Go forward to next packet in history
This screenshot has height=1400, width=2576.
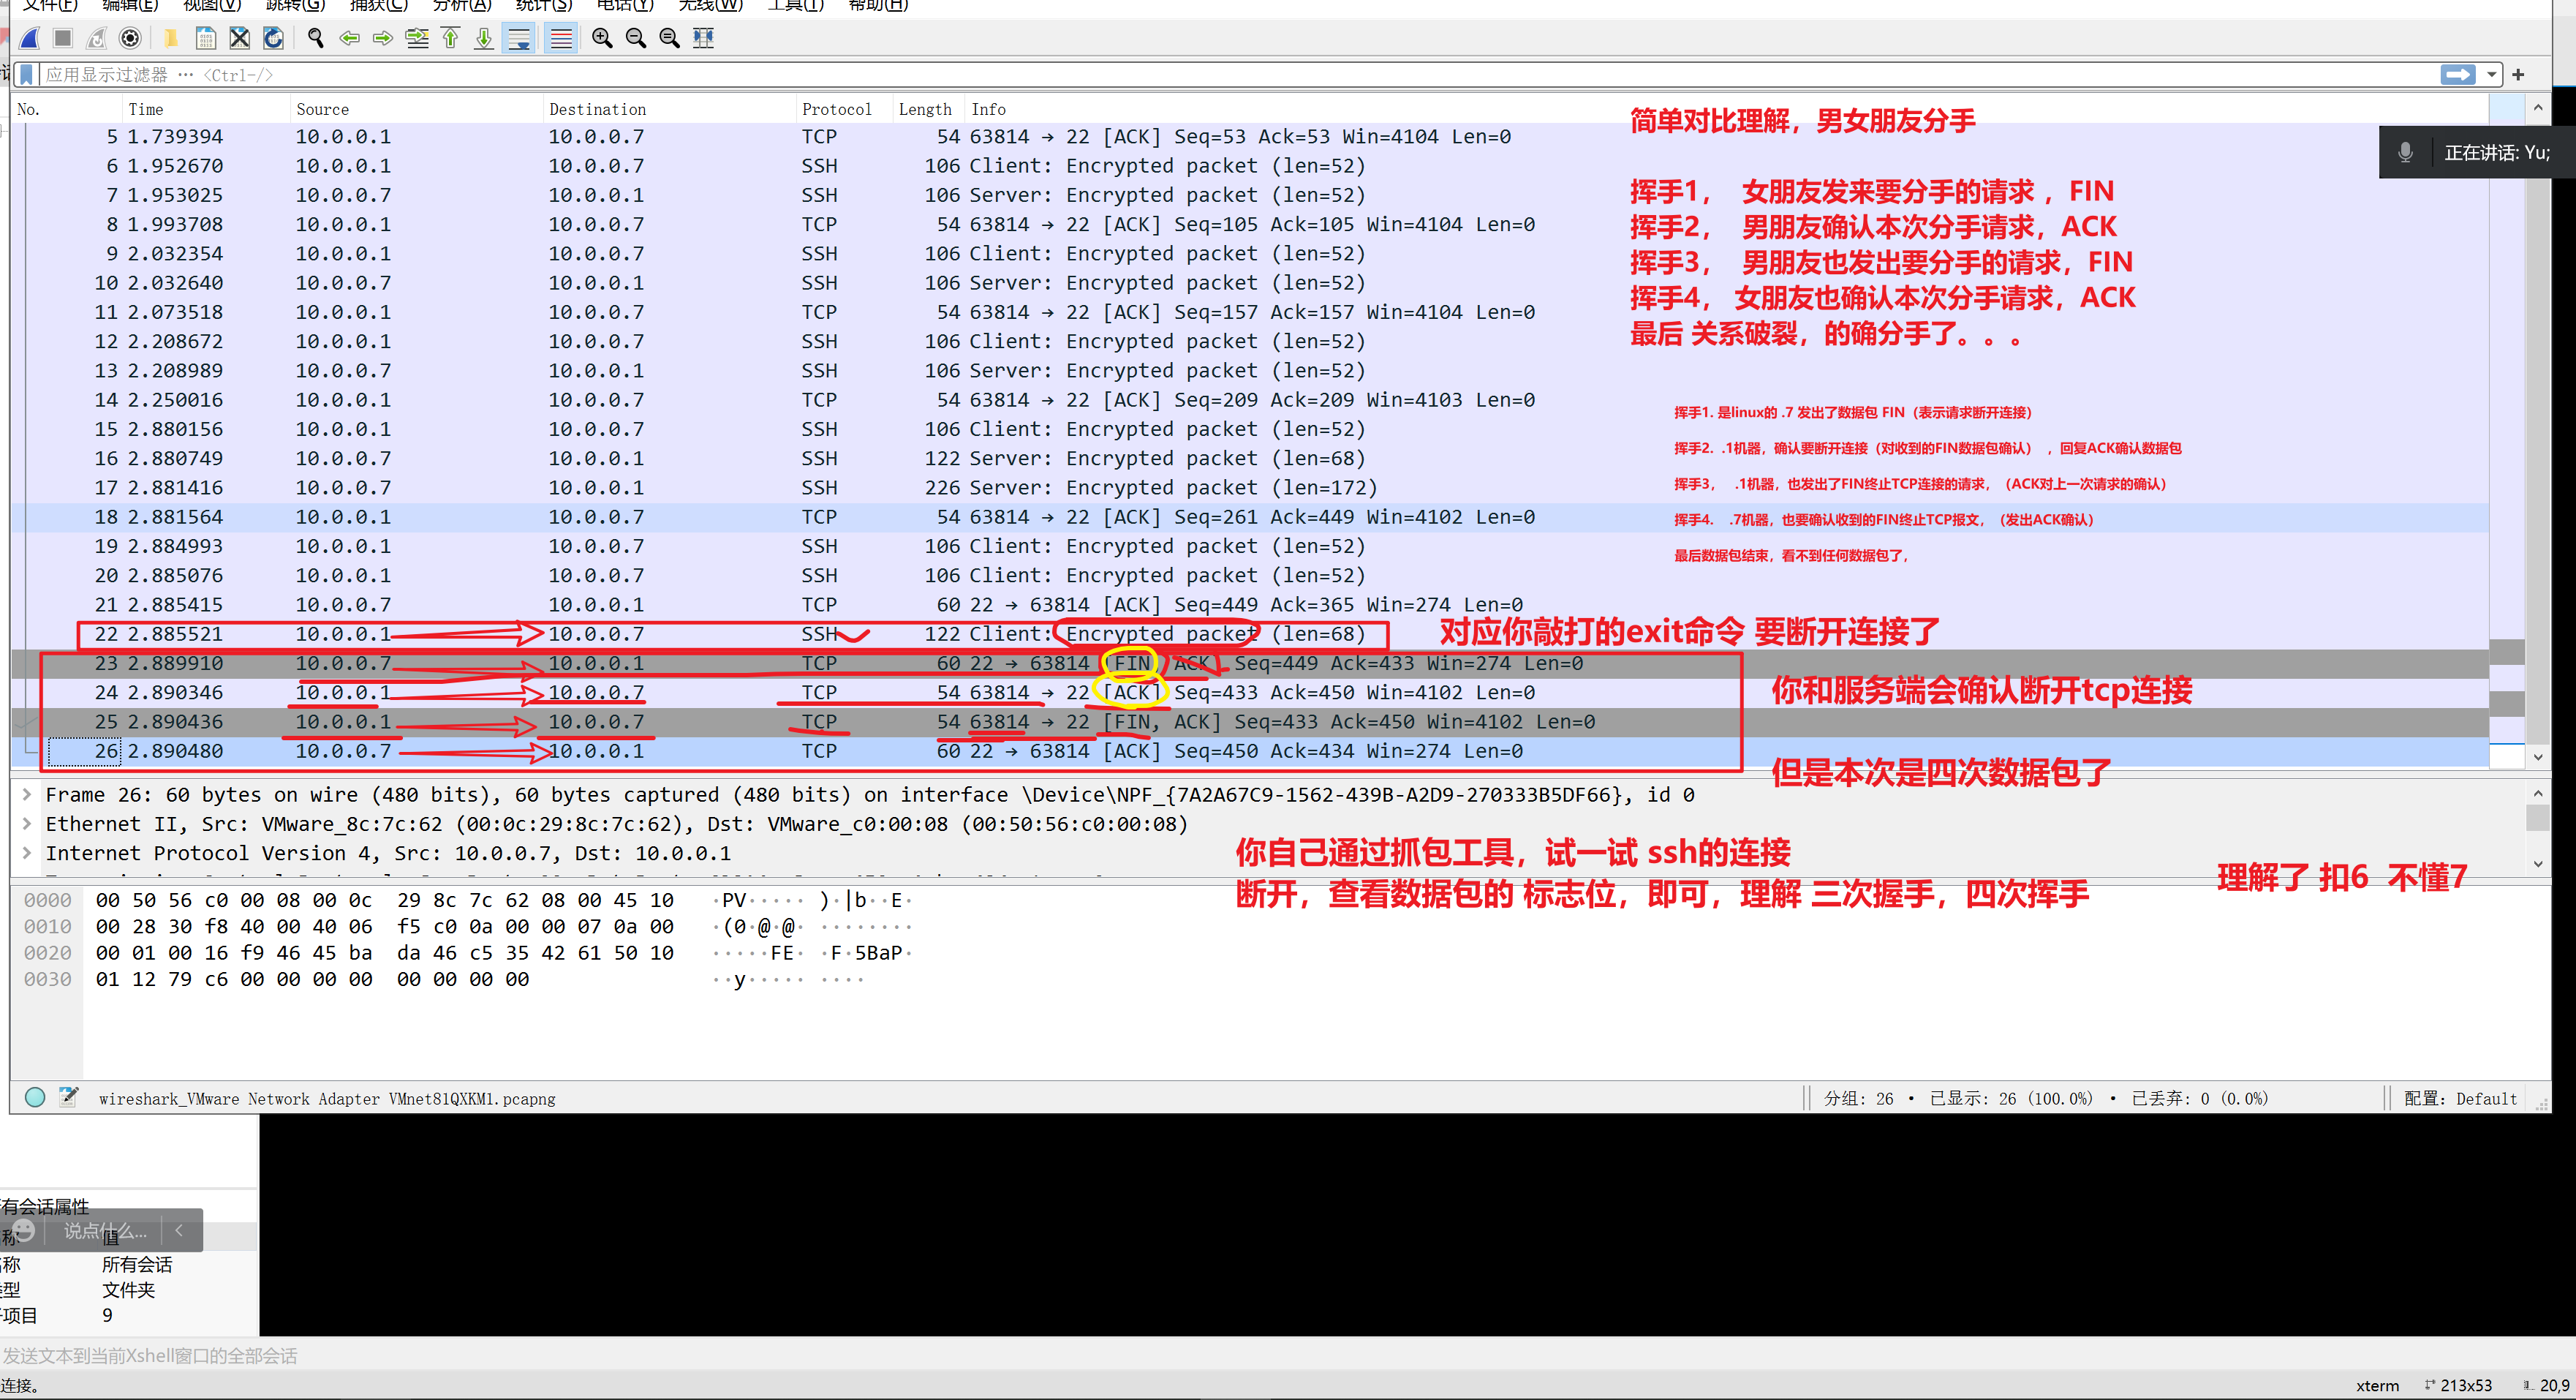click(383, 38)
